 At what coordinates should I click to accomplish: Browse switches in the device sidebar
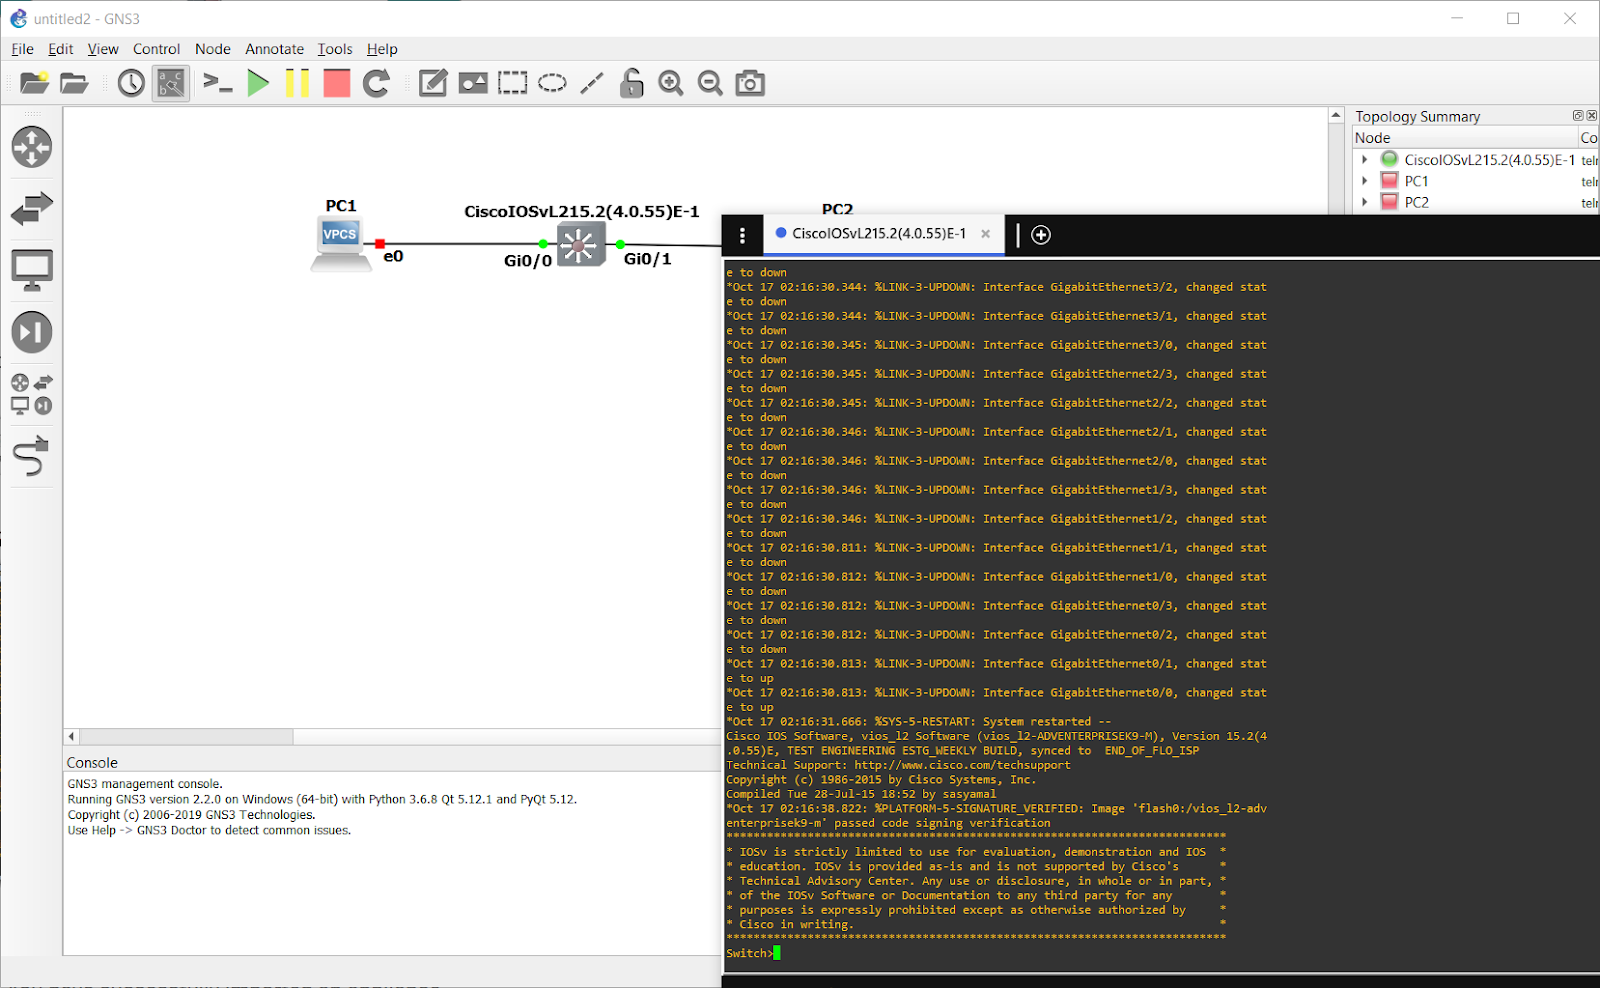coord(32,209)
